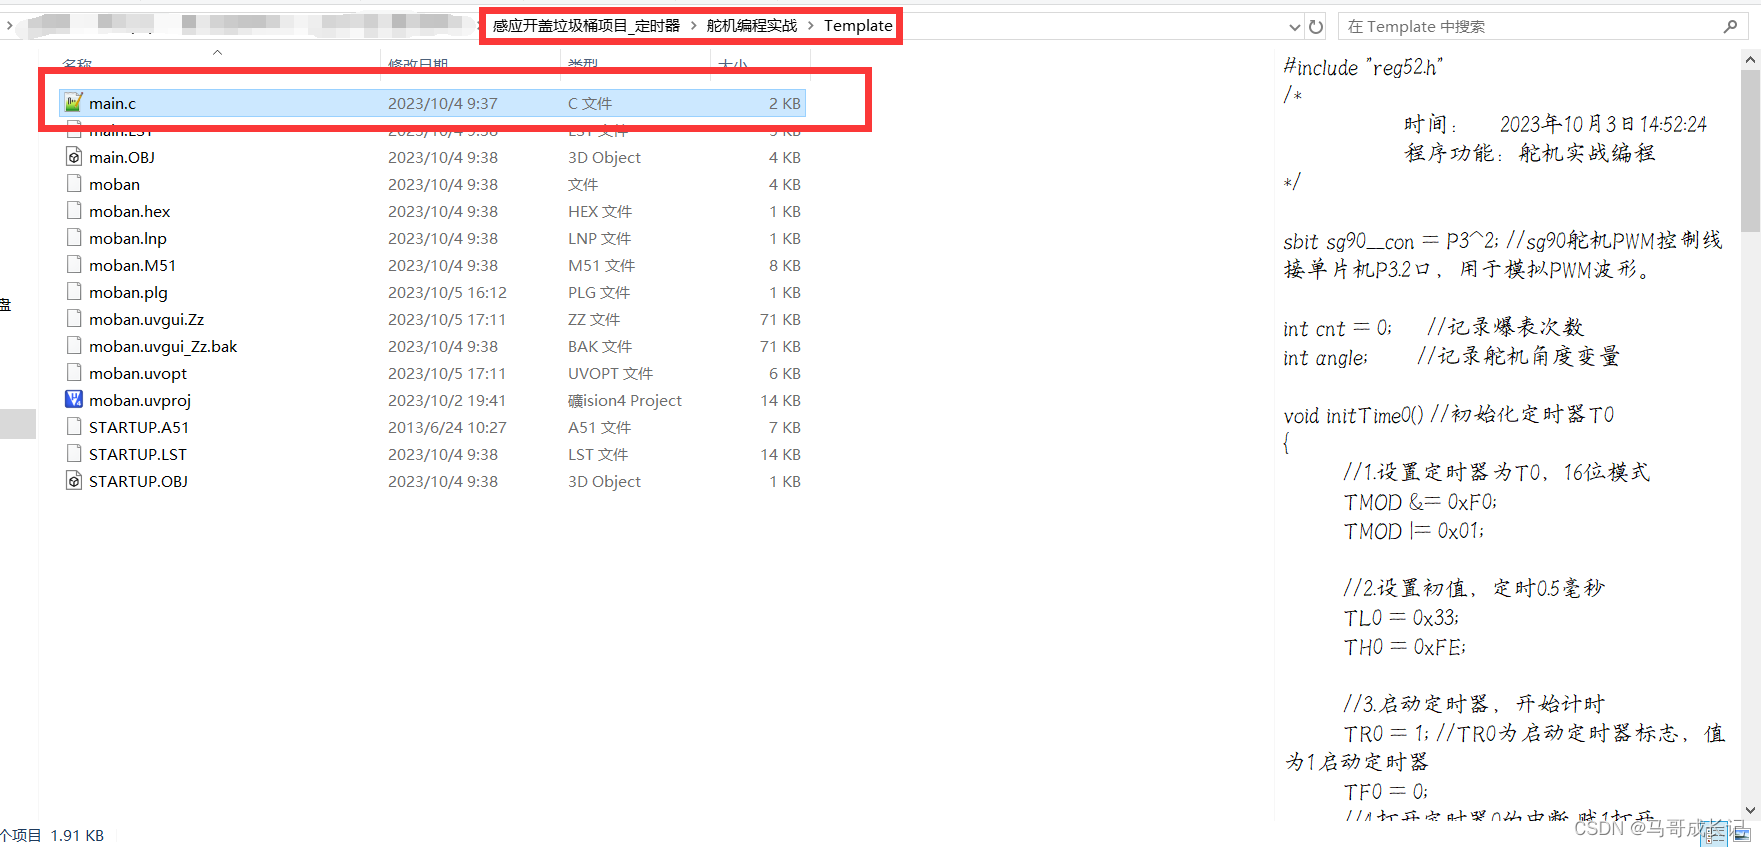
Task: Click the date 2023/10/4 9:37
Action: pyautogui.click(x=442, y=103)
